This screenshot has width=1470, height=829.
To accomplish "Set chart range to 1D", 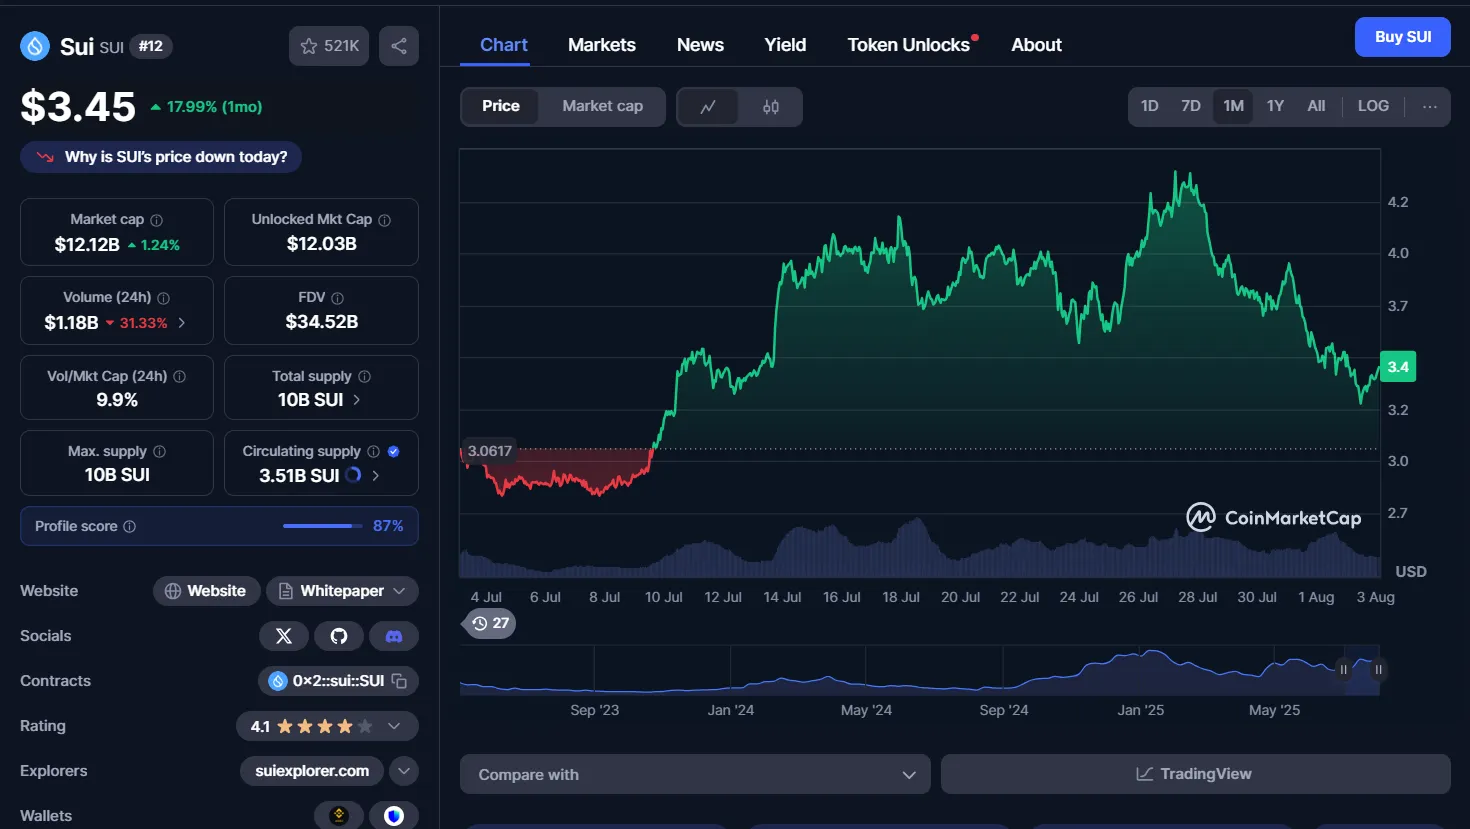I will point(1150,107).
